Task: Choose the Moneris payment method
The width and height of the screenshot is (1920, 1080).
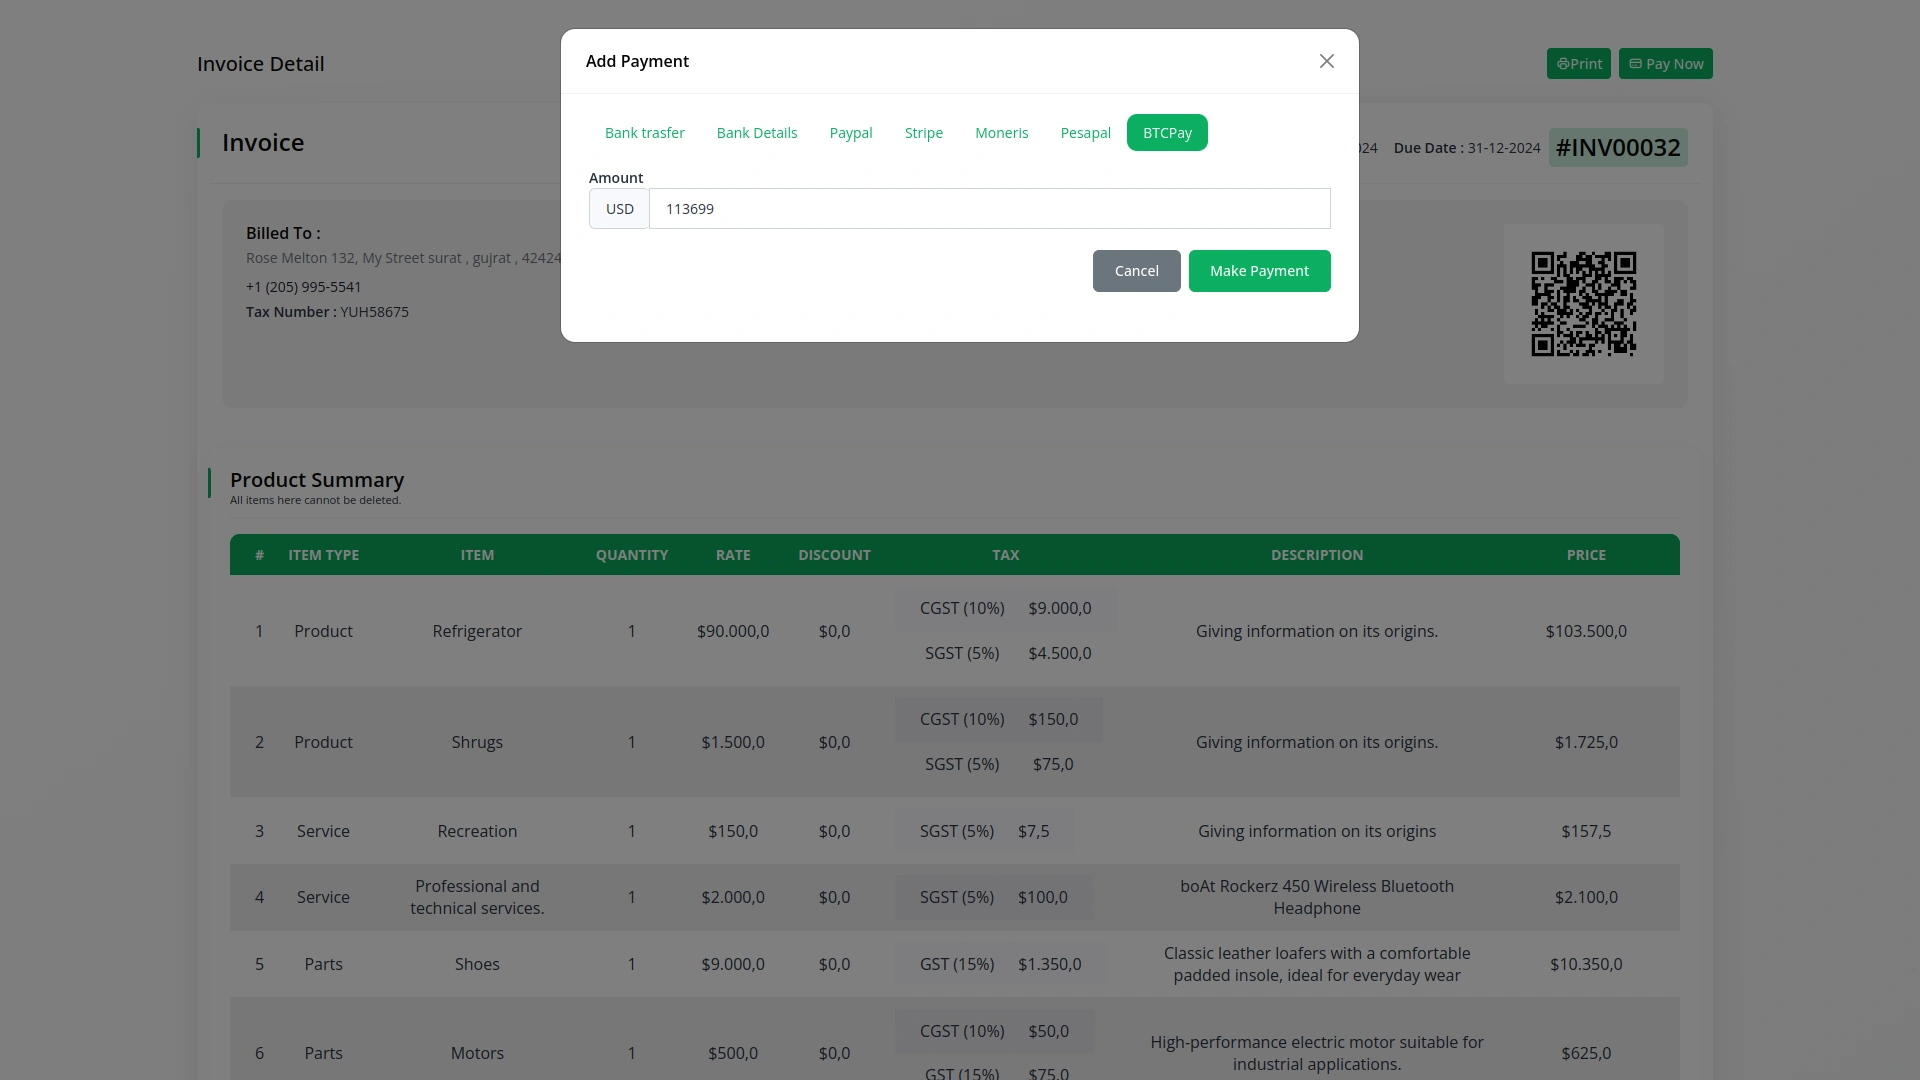Action: [x=1001, y=132]
